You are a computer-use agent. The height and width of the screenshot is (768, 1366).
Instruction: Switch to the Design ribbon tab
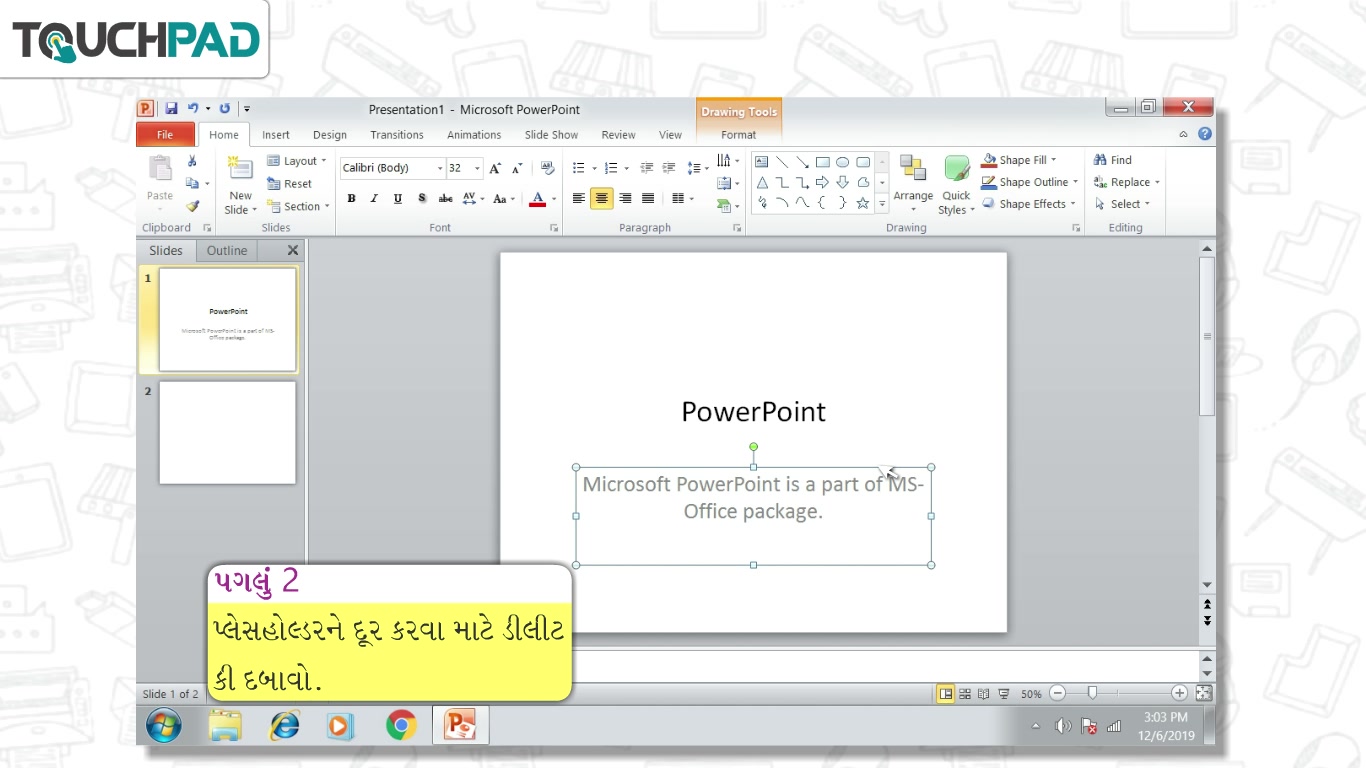pyautogui.click(x=329, y=135)
